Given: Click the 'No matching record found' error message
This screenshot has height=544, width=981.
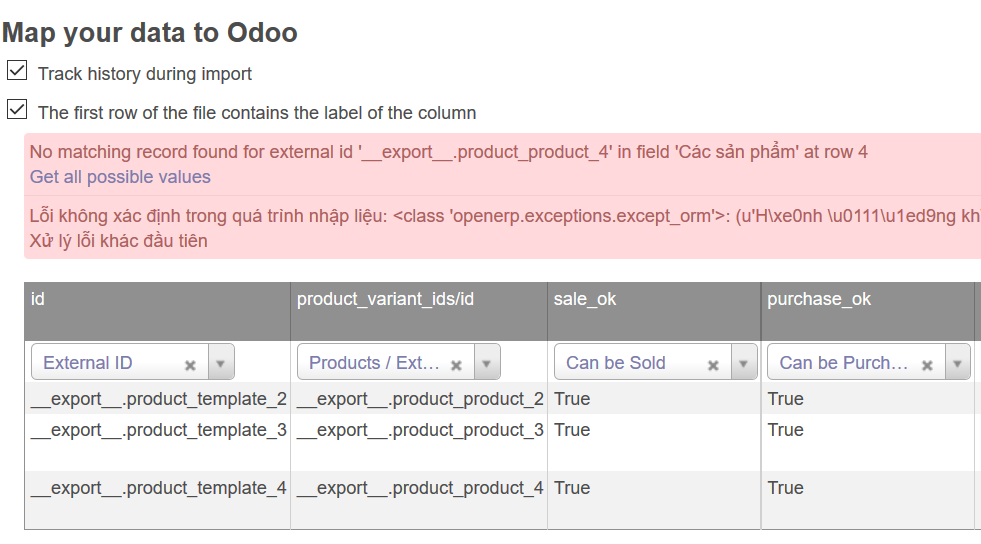Looking at the screenshot, I should (x=449, y=152).
